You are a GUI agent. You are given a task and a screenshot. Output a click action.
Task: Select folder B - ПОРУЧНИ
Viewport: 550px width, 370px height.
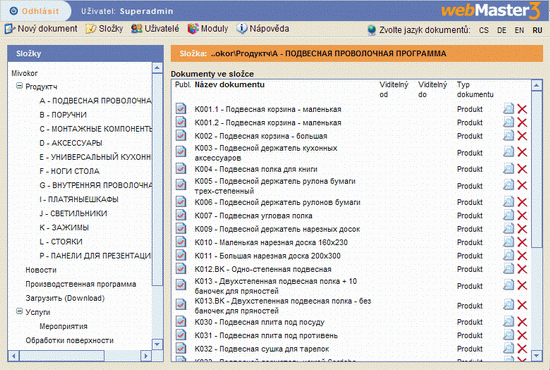(63, 115)
